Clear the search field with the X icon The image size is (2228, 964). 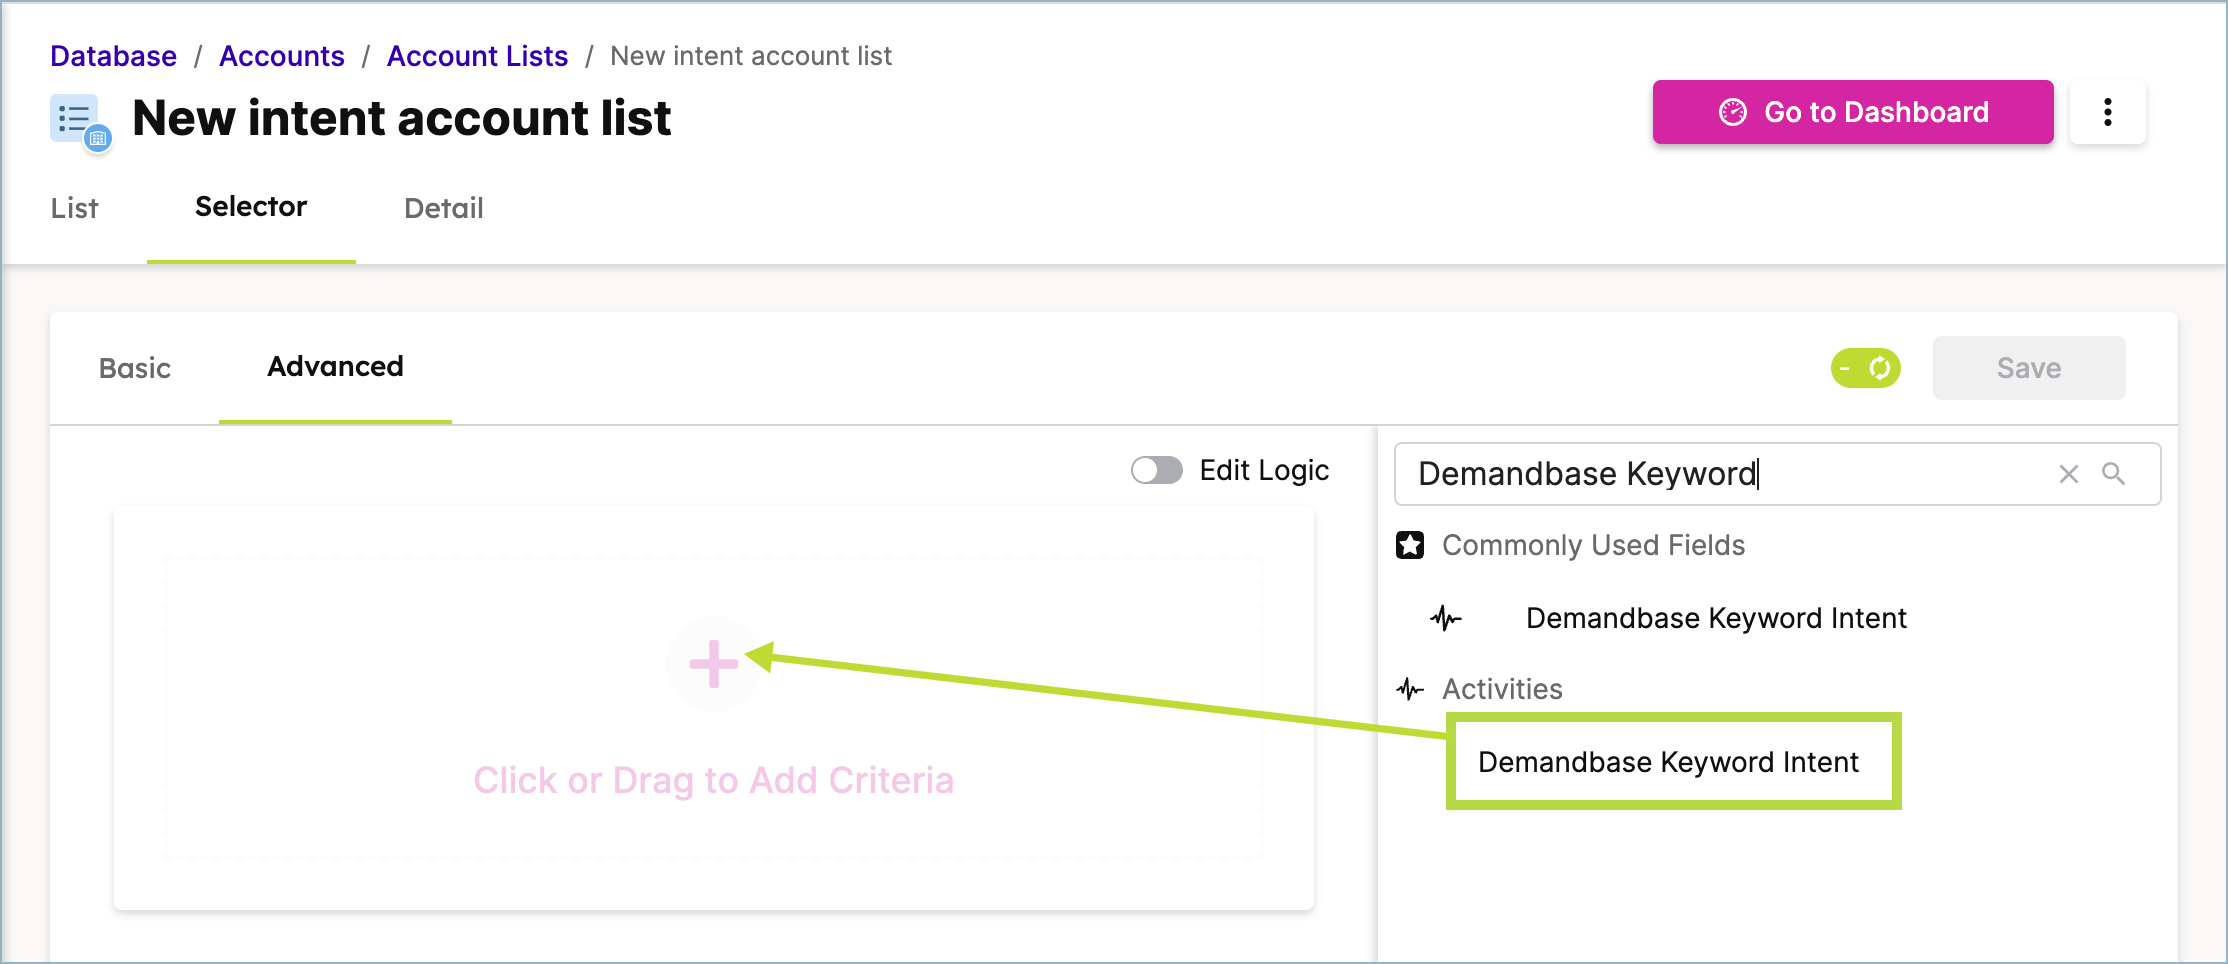pyautogui.click(x=2068, y=474)
